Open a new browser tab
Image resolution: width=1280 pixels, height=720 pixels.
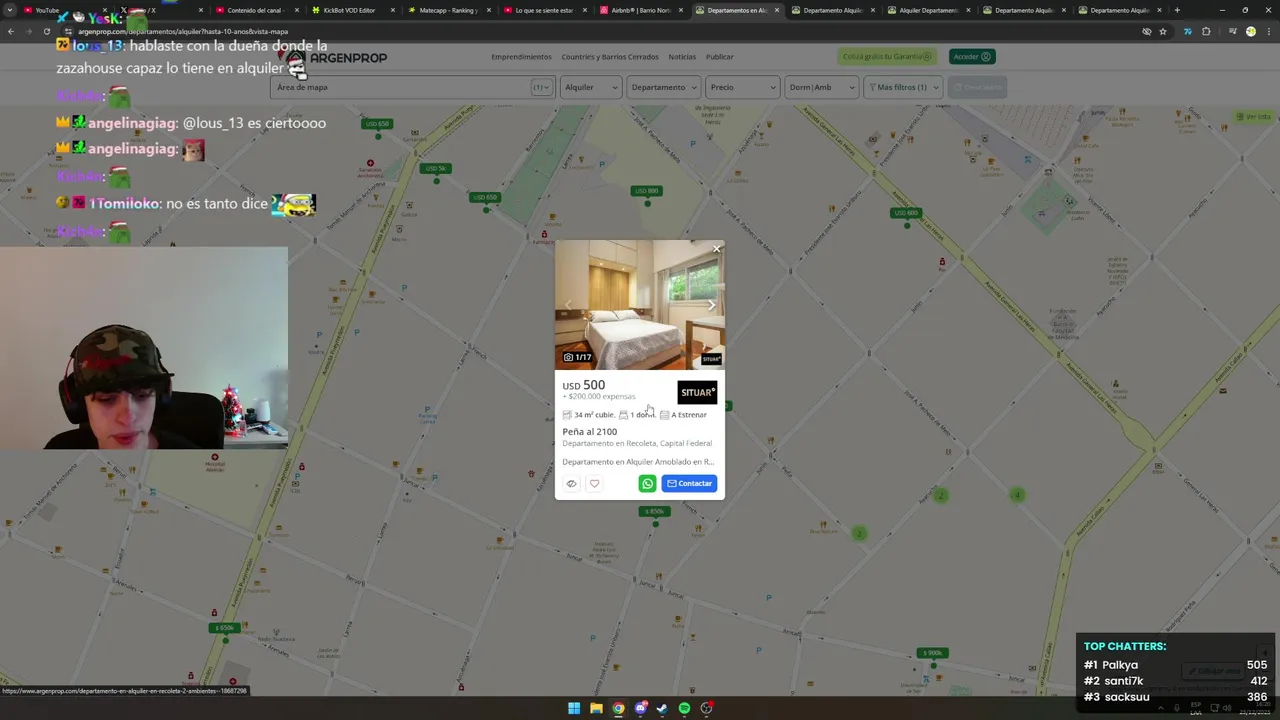coord(1177,10)
